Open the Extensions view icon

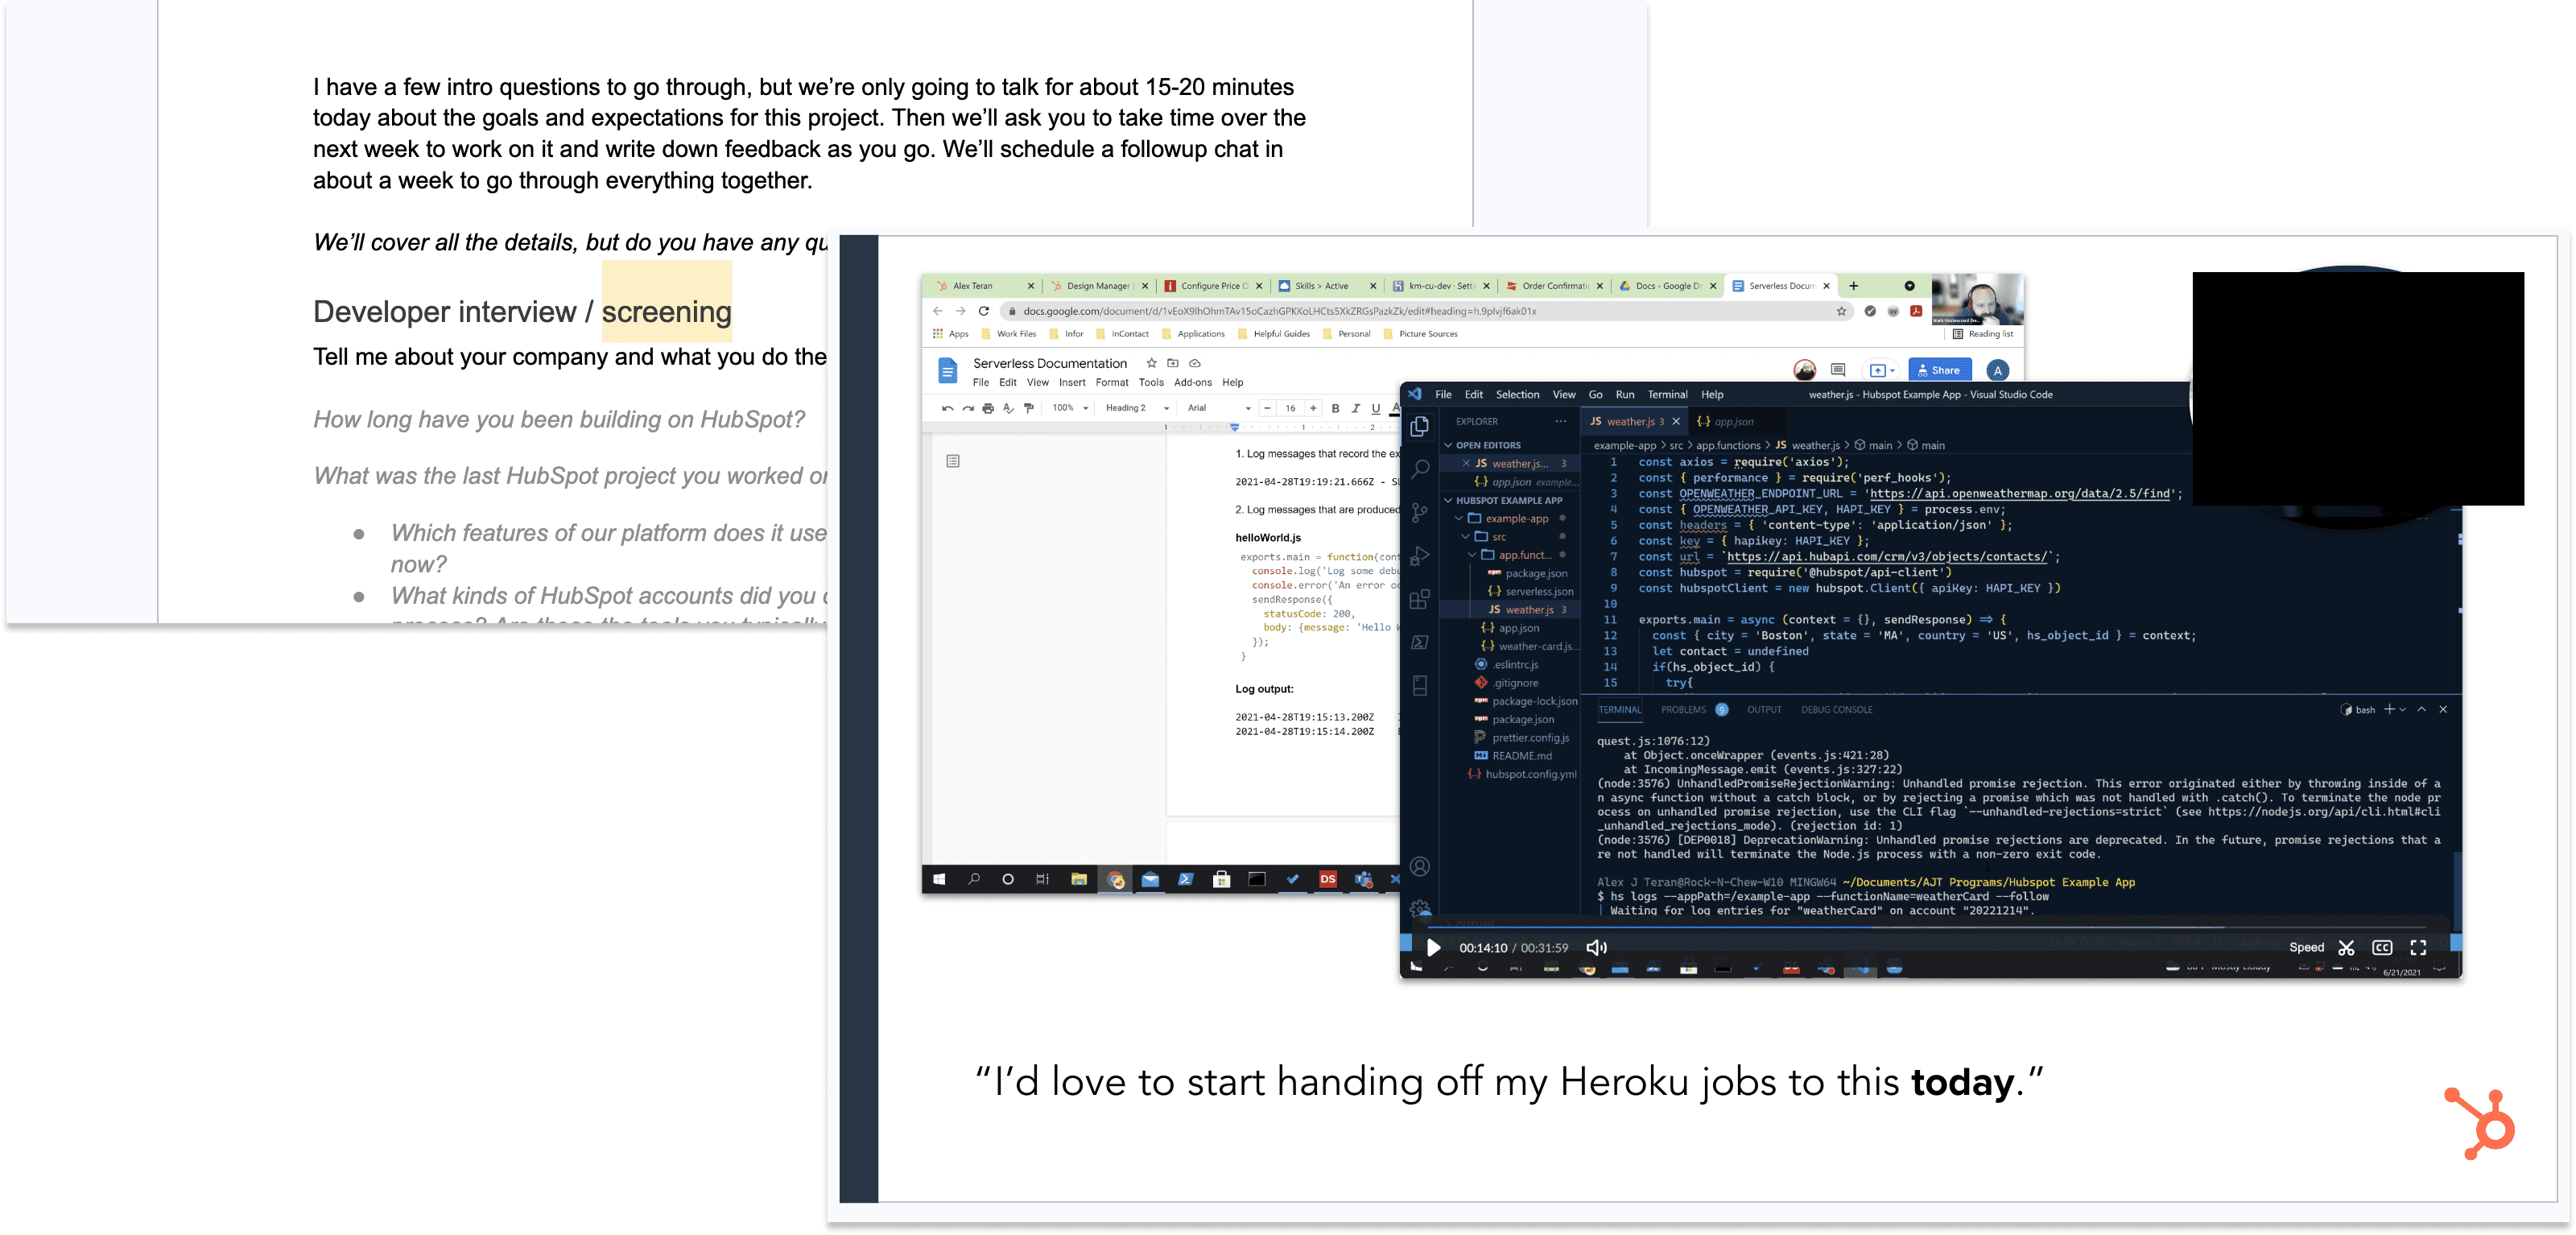click(1420, 600)
